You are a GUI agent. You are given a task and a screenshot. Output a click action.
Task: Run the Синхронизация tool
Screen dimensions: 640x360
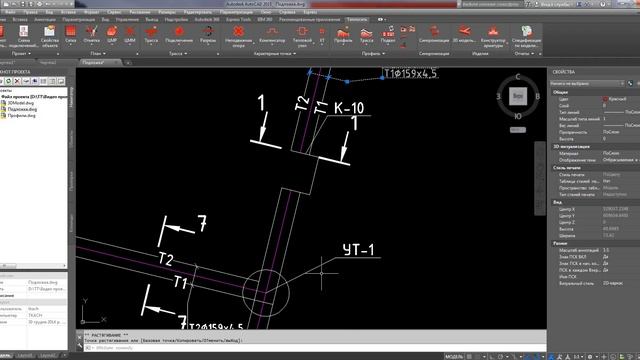click(434, 34)
